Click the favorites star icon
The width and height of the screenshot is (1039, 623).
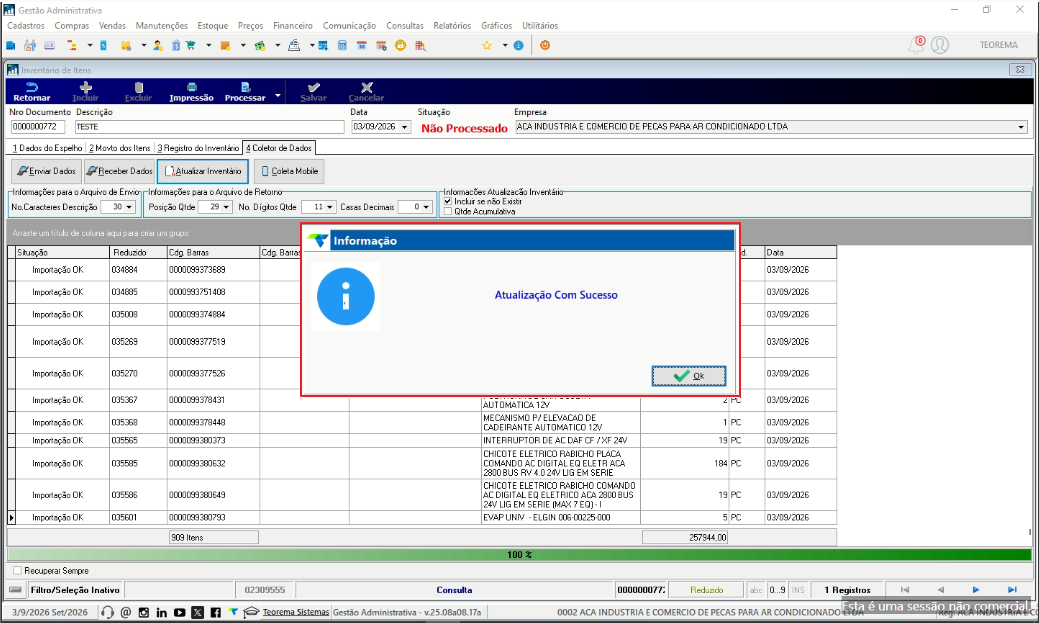tap(486, 46)
